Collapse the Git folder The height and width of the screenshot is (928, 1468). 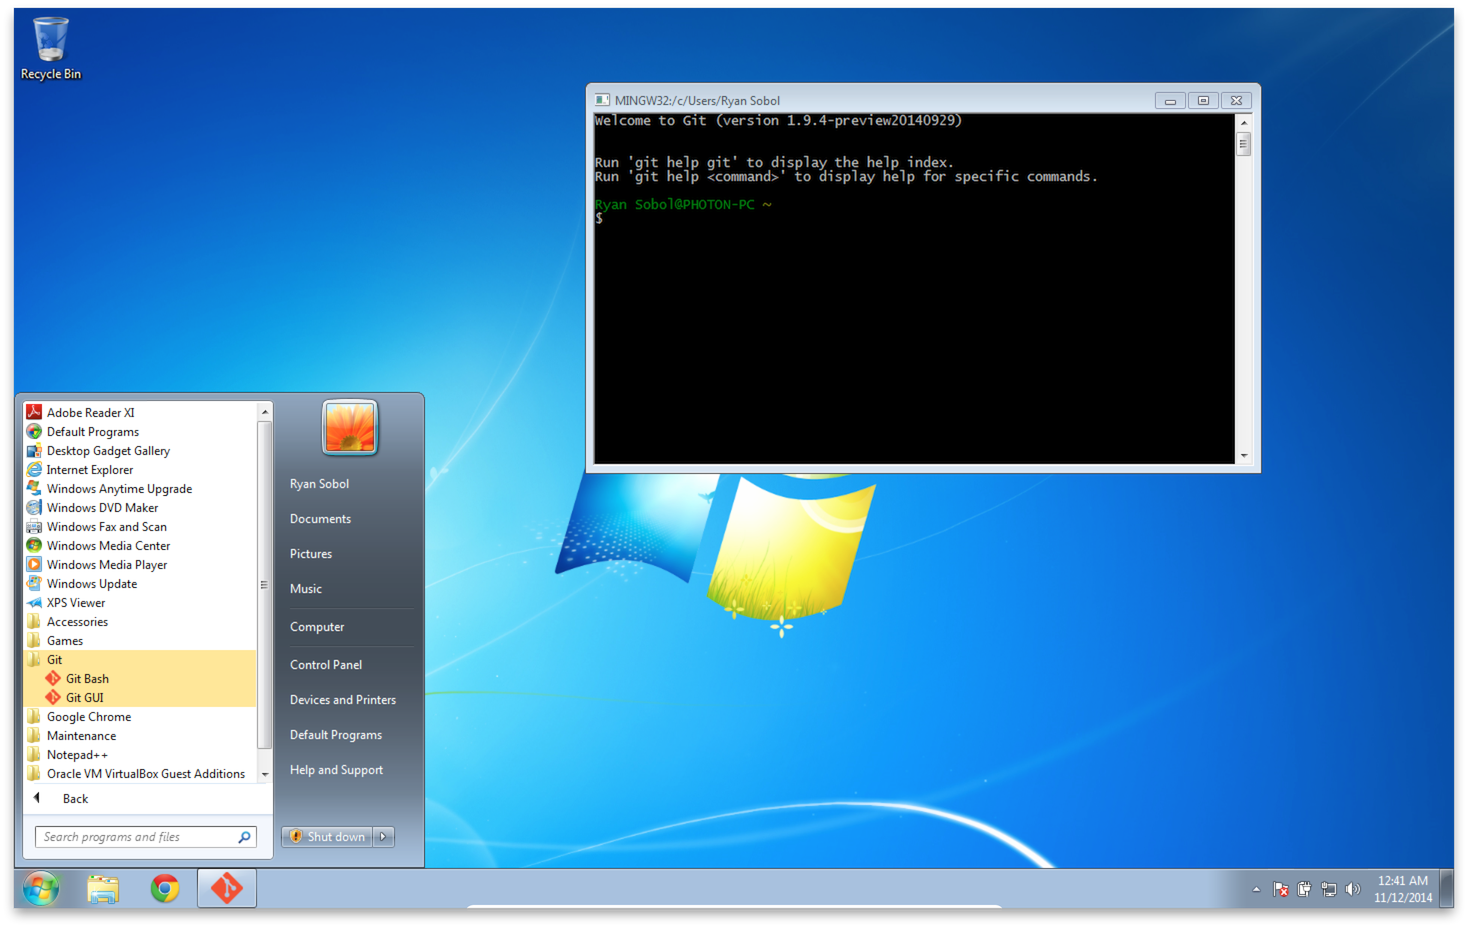click(139, 660)
